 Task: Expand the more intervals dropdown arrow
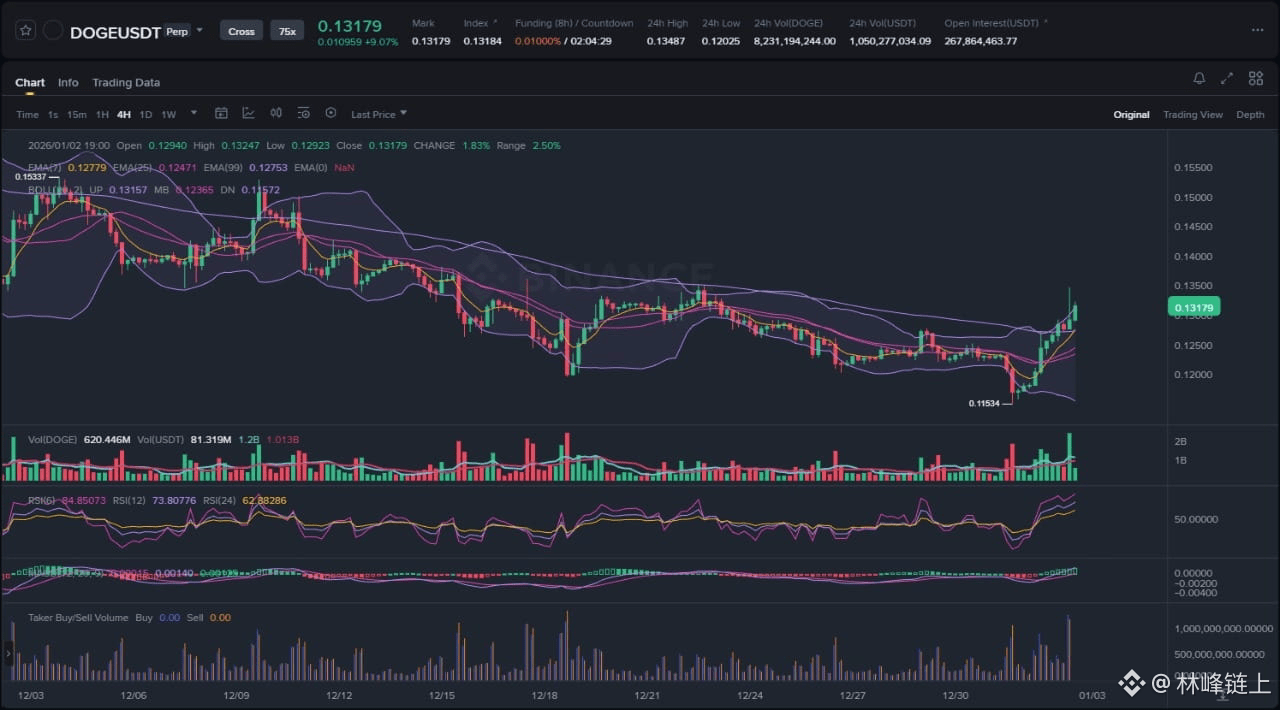coord(194,113)
